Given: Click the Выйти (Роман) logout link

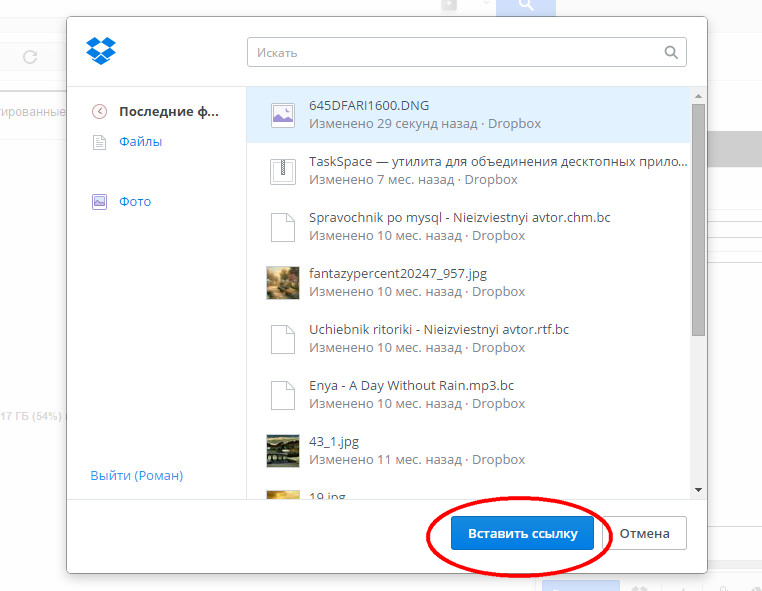Looking at the screenshot, I should click(137, 476).
